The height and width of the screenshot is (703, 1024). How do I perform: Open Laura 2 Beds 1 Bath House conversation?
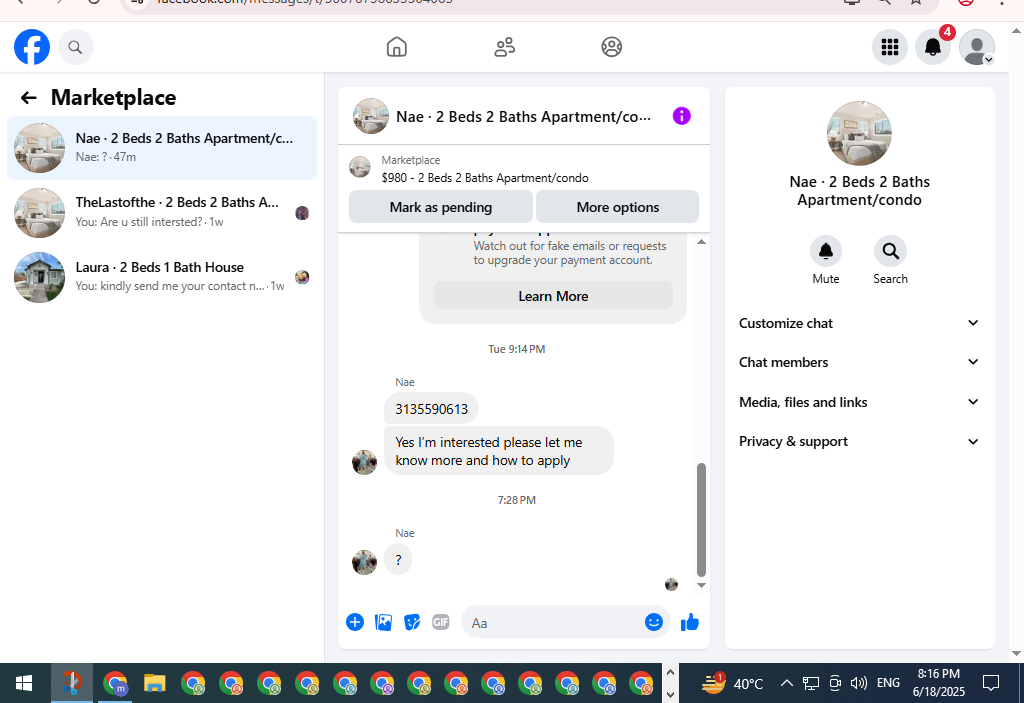[x=162, y=277]
